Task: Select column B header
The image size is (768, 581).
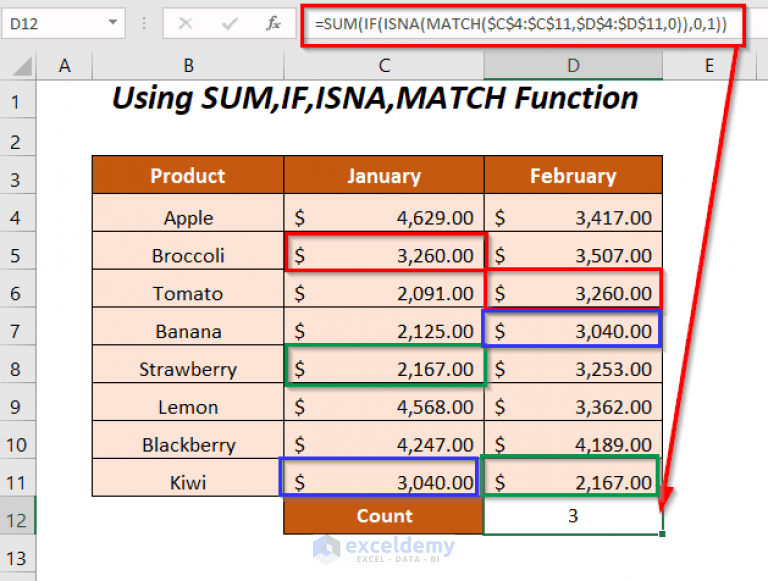Action: [188, 66]
